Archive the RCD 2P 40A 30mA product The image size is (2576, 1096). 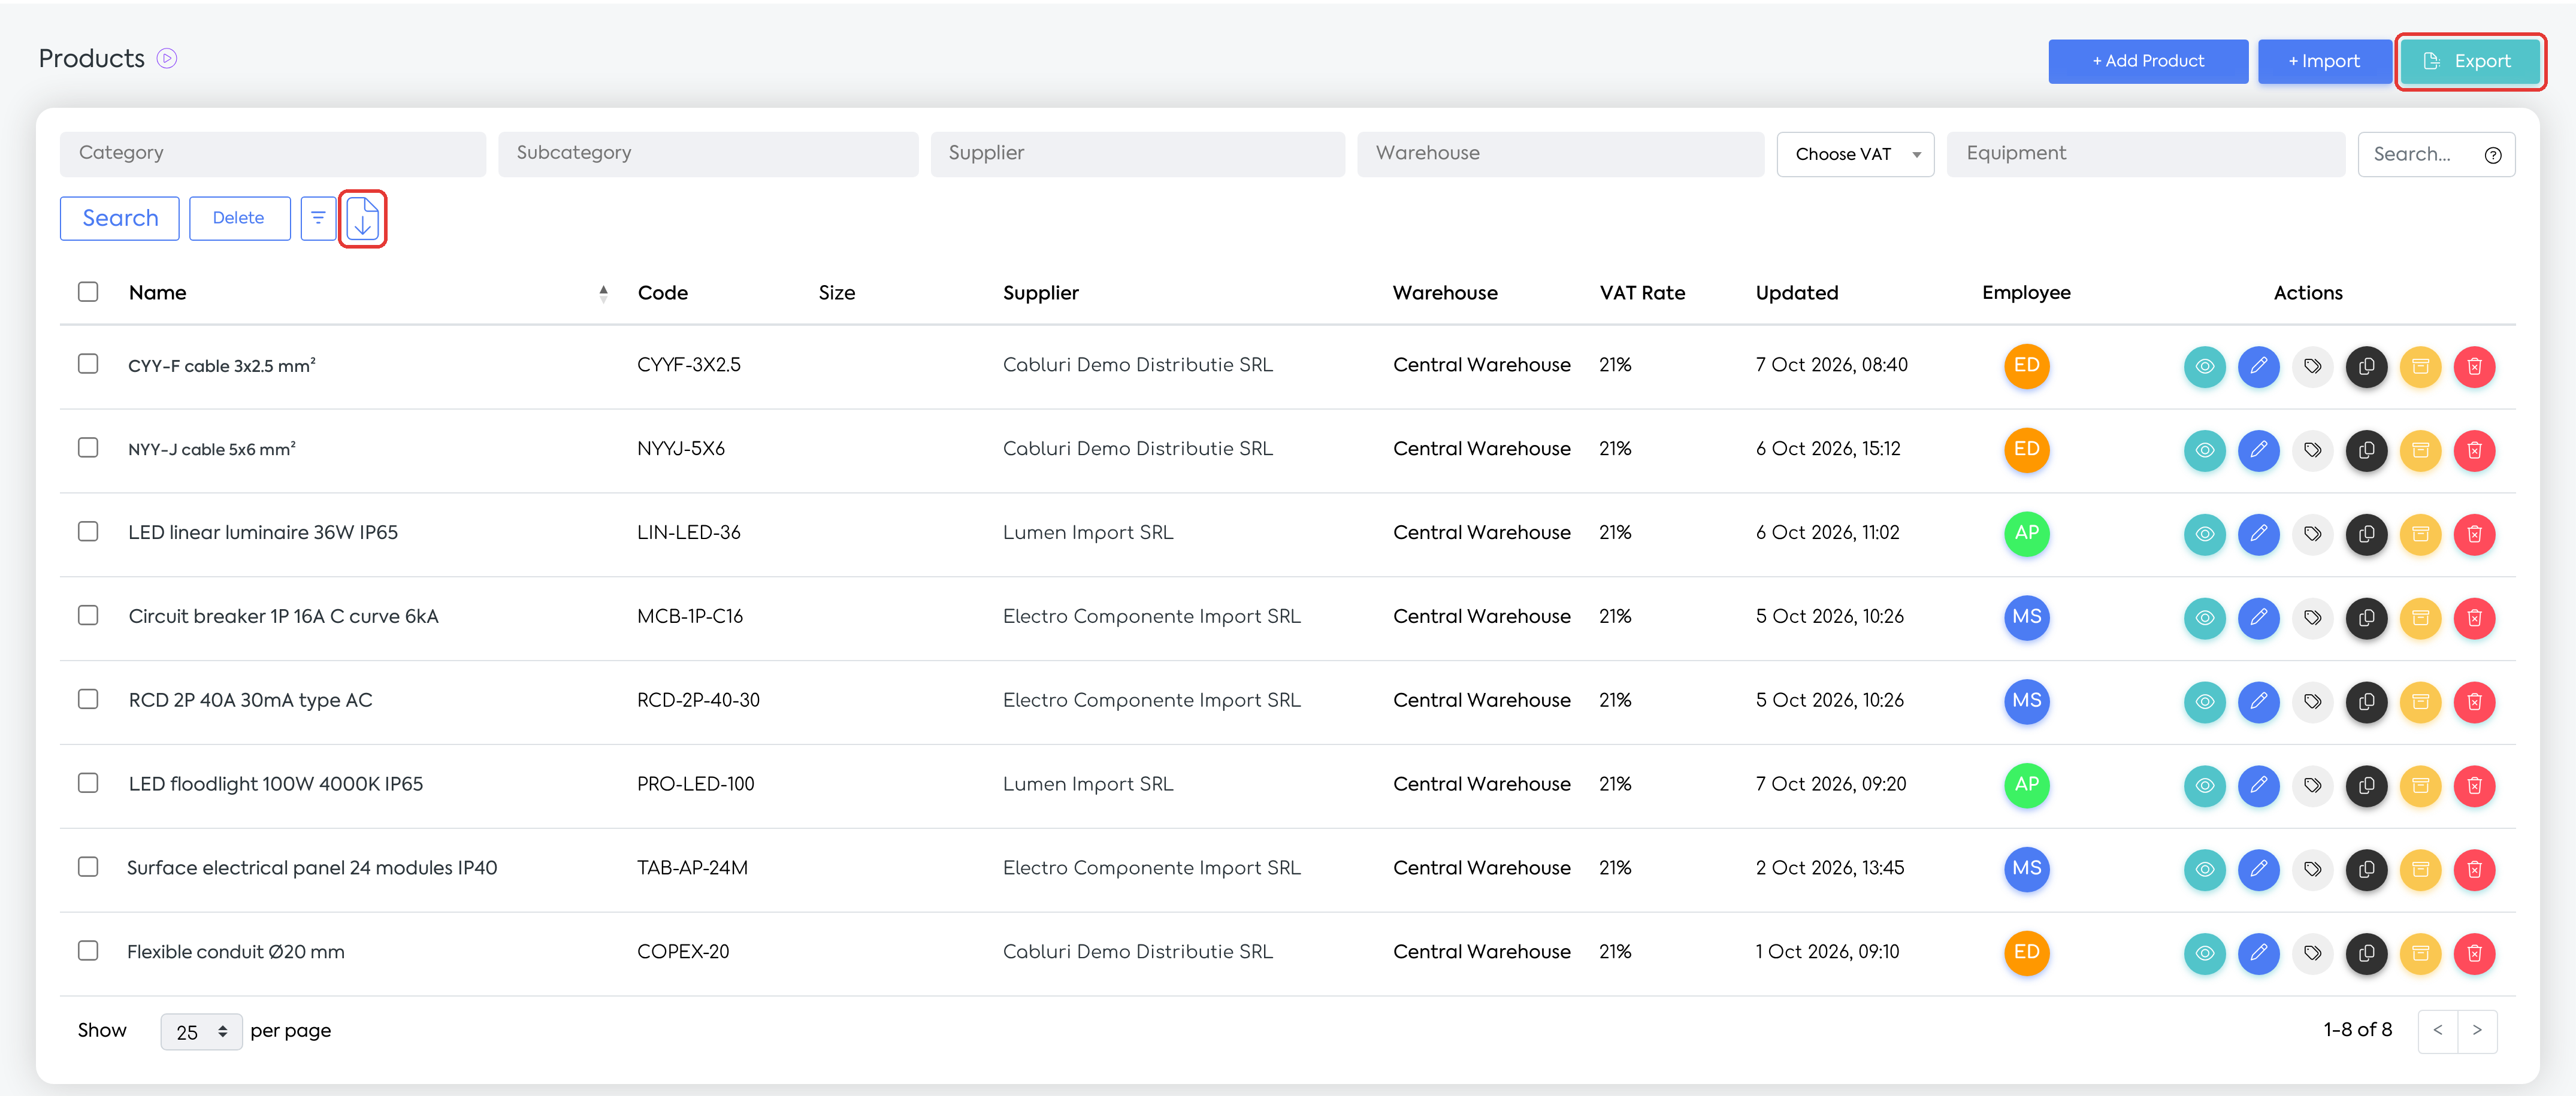point(2420,702)
